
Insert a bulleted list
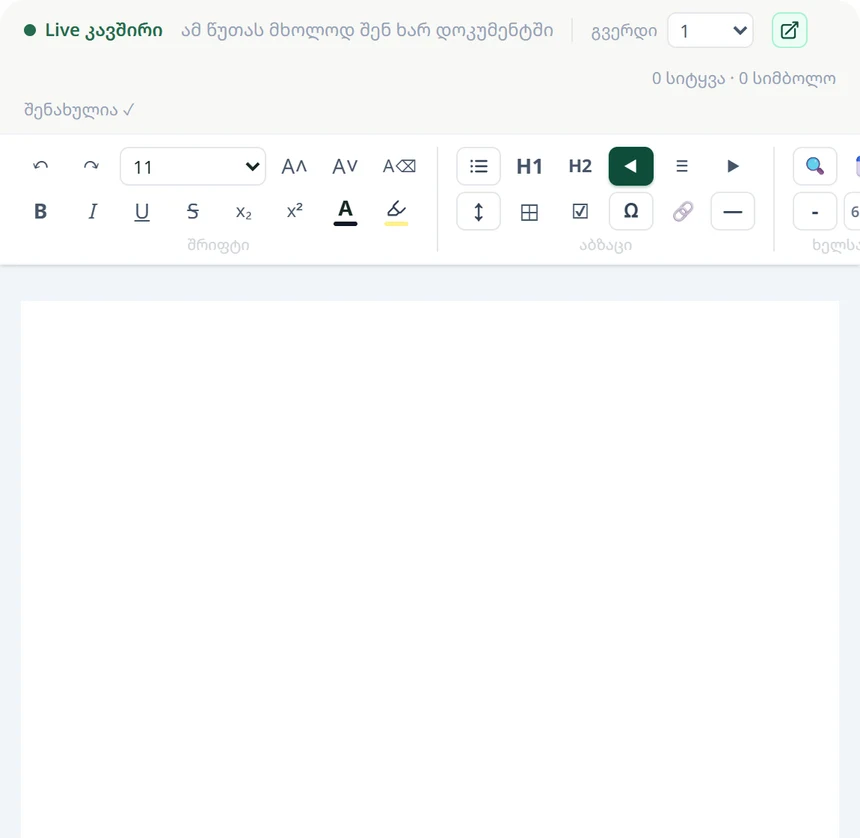point(478,166)
